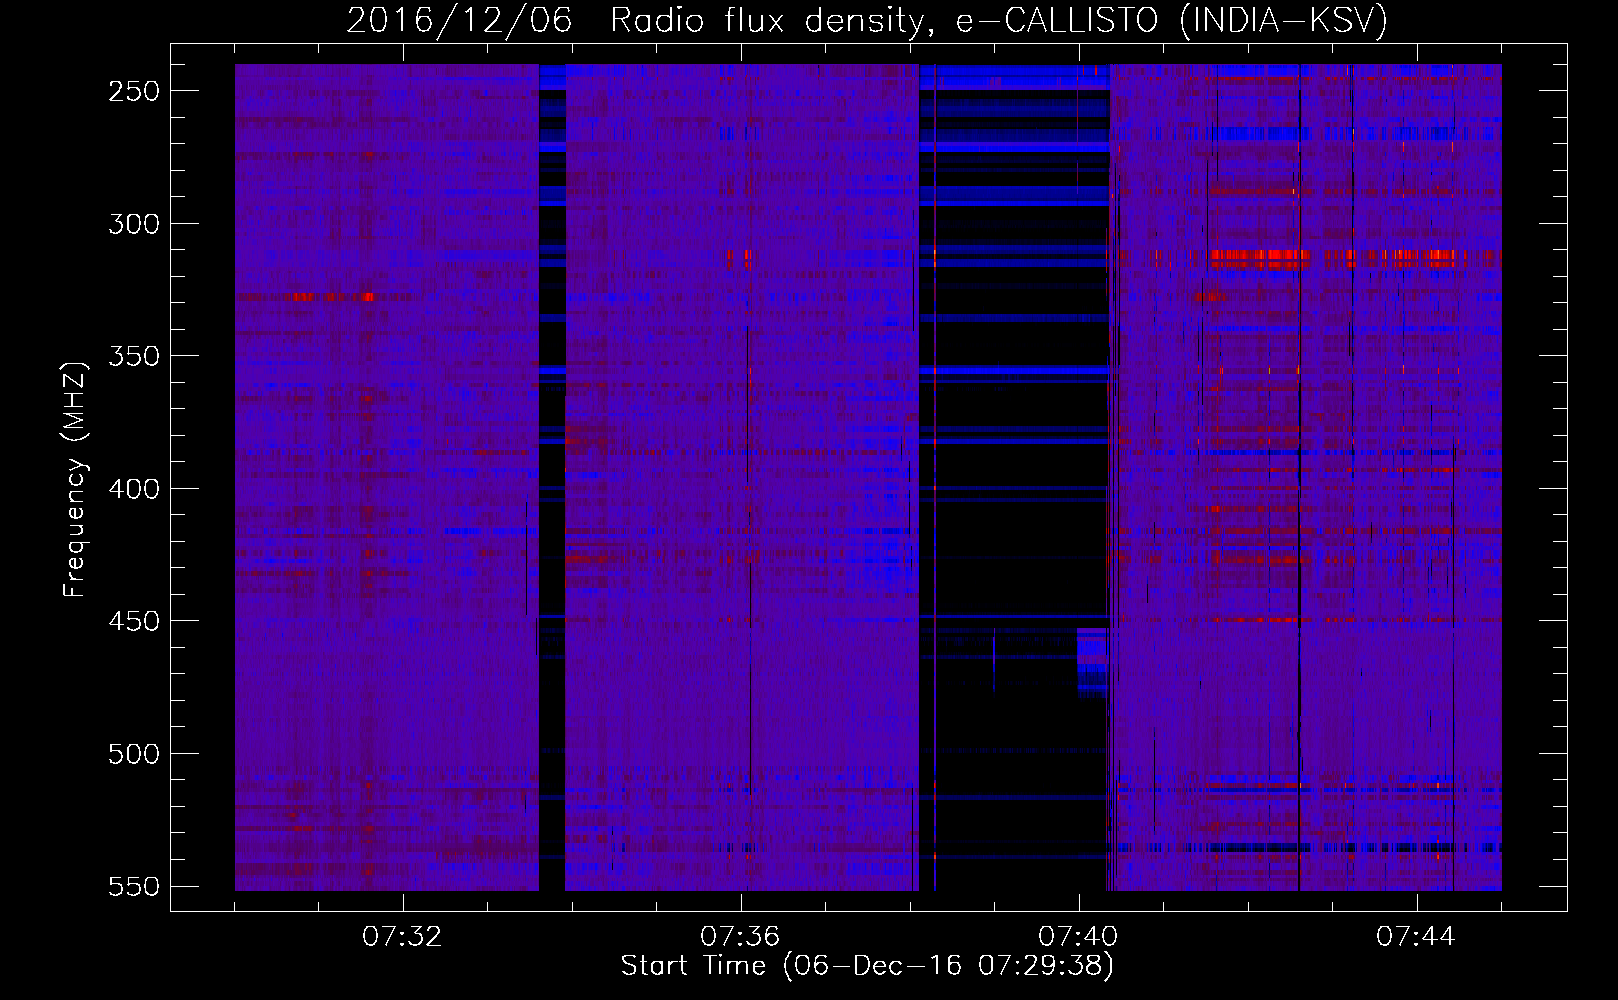Image resolution: width=1618 pixels, height=1000 pixels.
Task: Click the 550 frequency tick label
Action: [x=134, y=886]
